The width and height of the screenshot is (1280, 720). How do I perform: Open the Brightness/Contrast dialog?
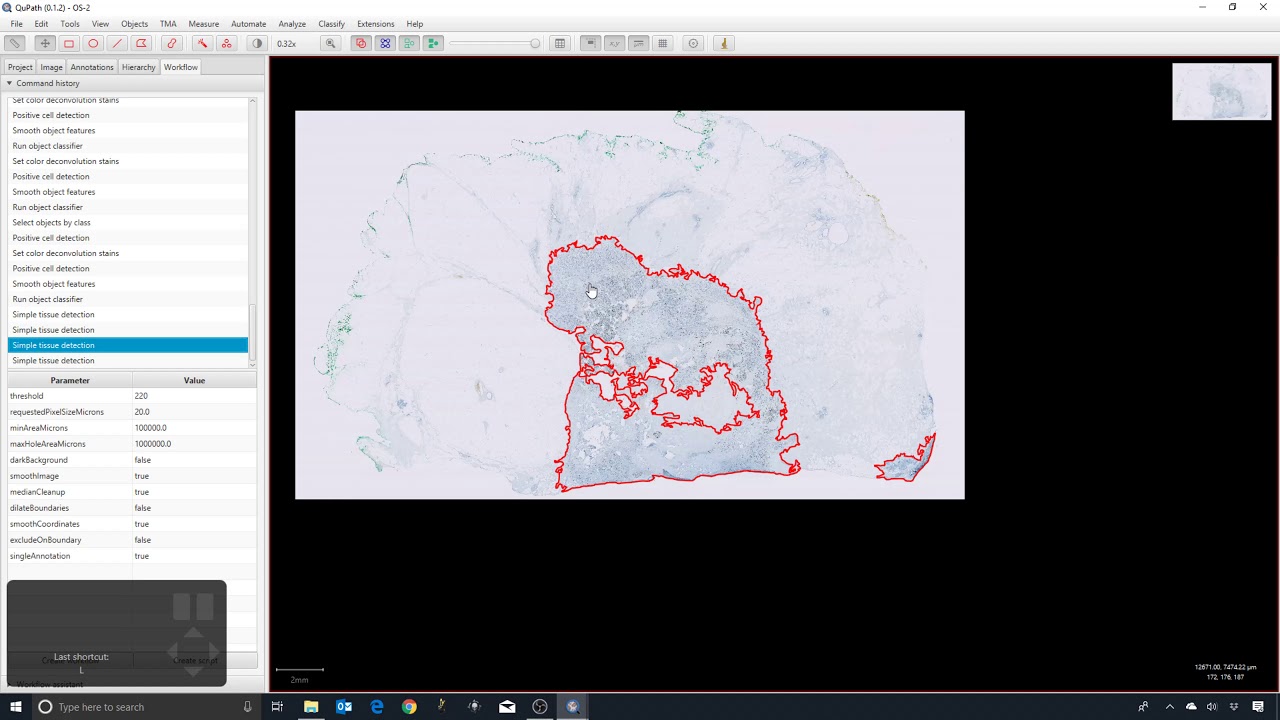tap(257, 43)
